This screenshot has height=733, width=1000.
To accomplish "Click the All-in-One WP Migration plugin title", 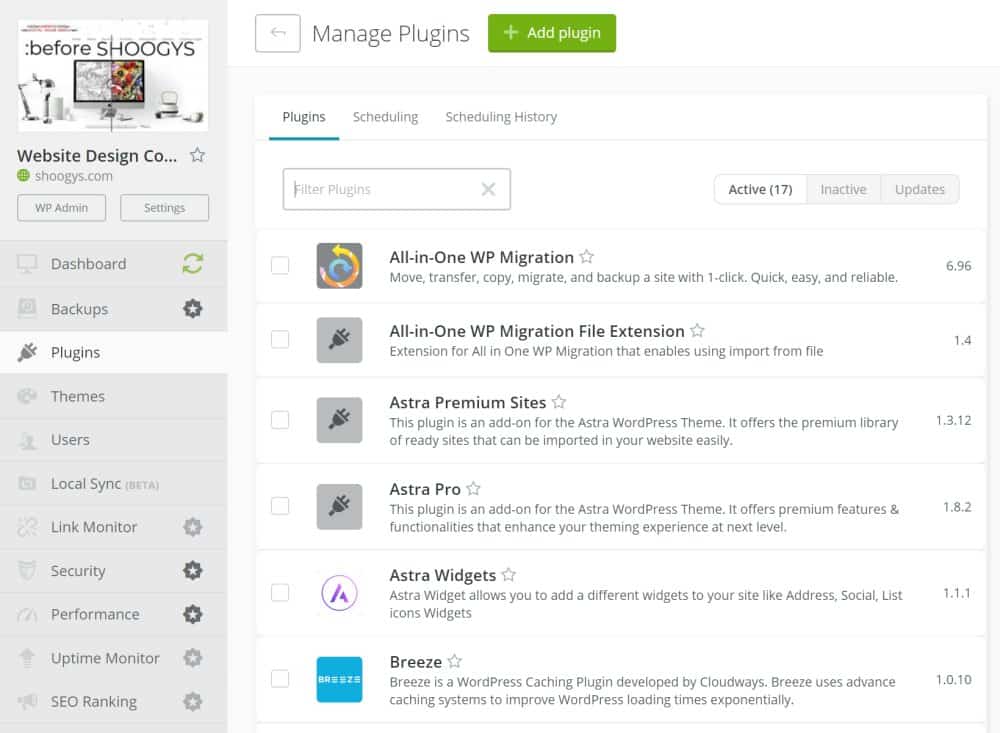I will click(482, 257).
